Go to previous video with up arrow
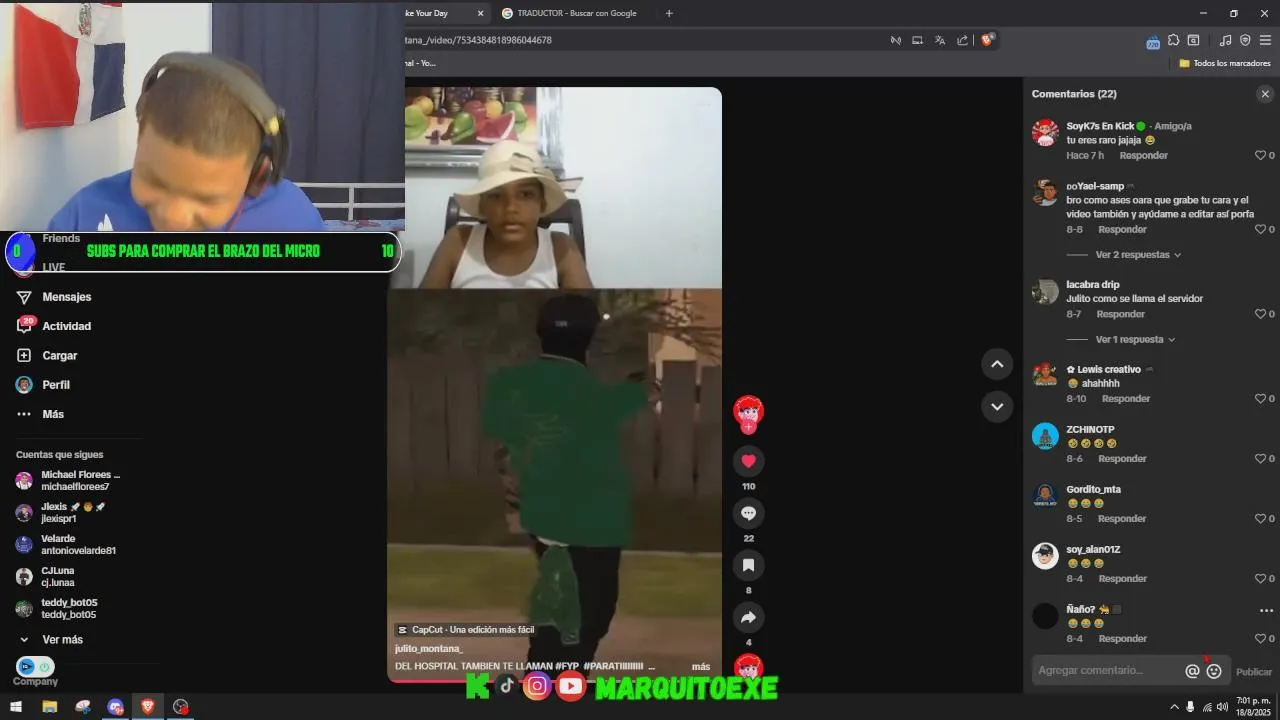This screenshot has width=1280, height=720. (x=997, y=365)
